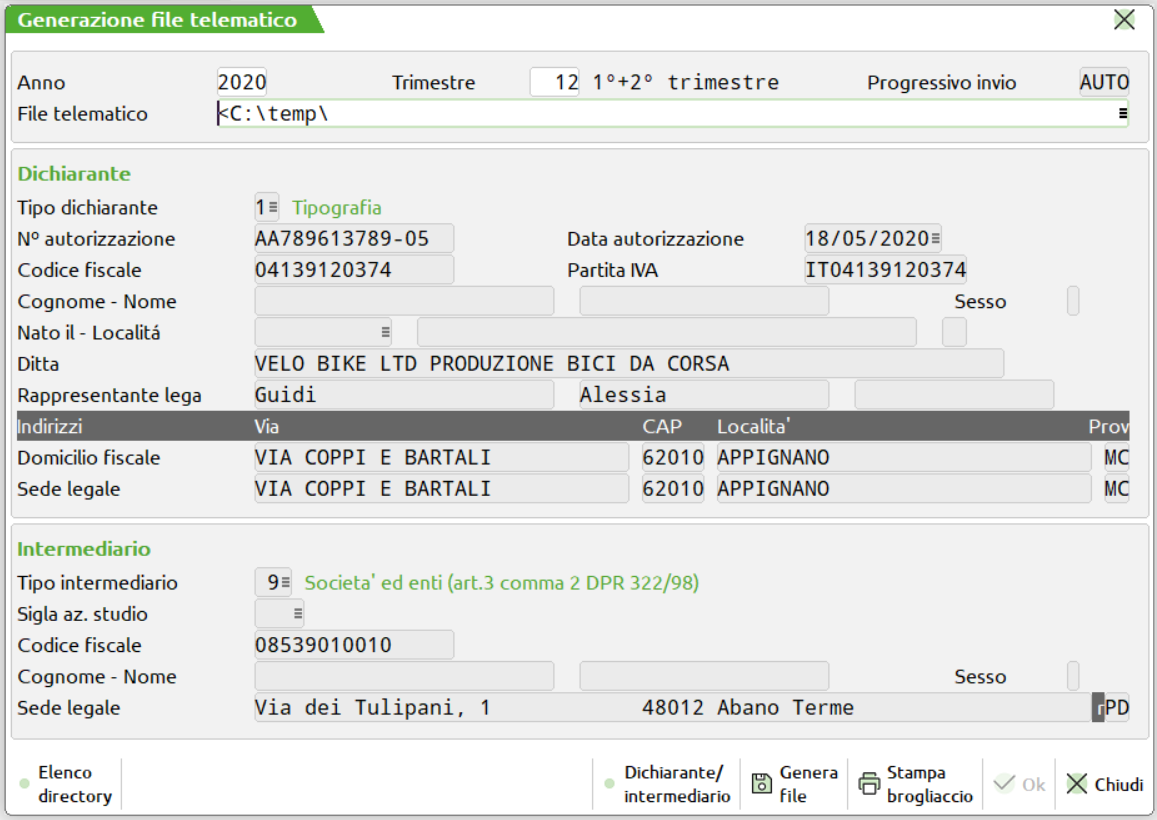The height and width of the screenshot is (820, 1157).
Task: Click the Intermediario Codice fiscale field
Action: click(x=354, y=645)
